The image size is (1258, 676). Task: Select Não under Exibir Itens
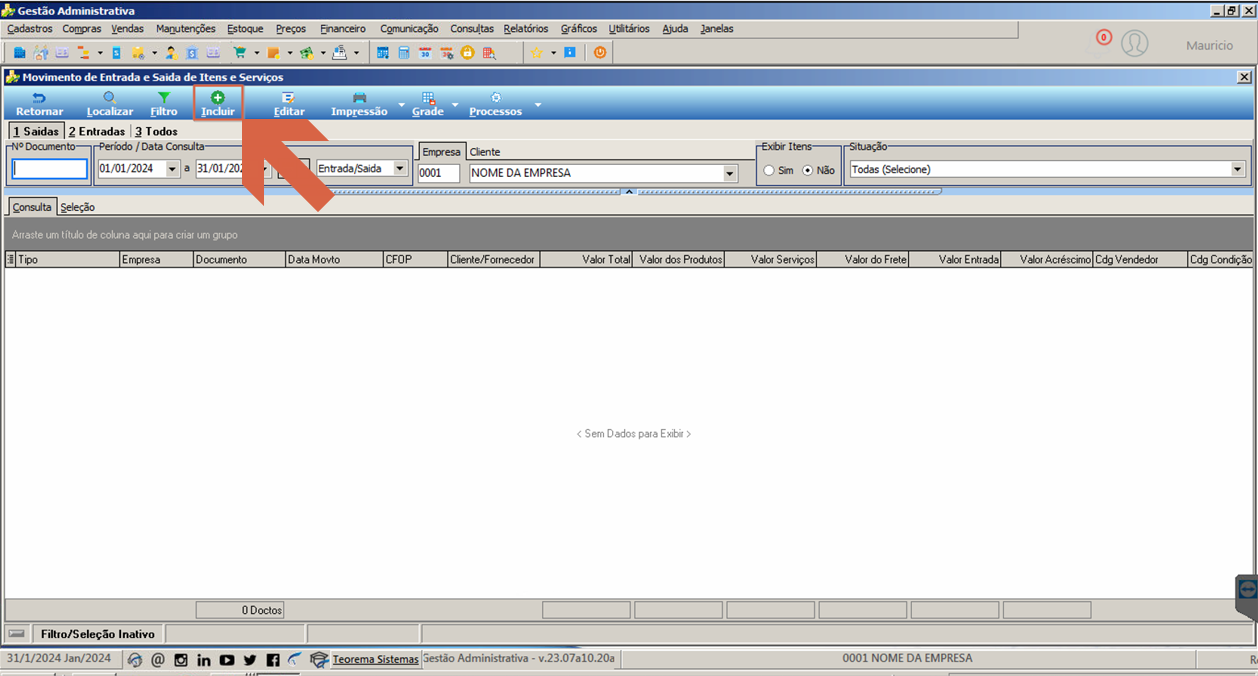[x=808, y=171]
